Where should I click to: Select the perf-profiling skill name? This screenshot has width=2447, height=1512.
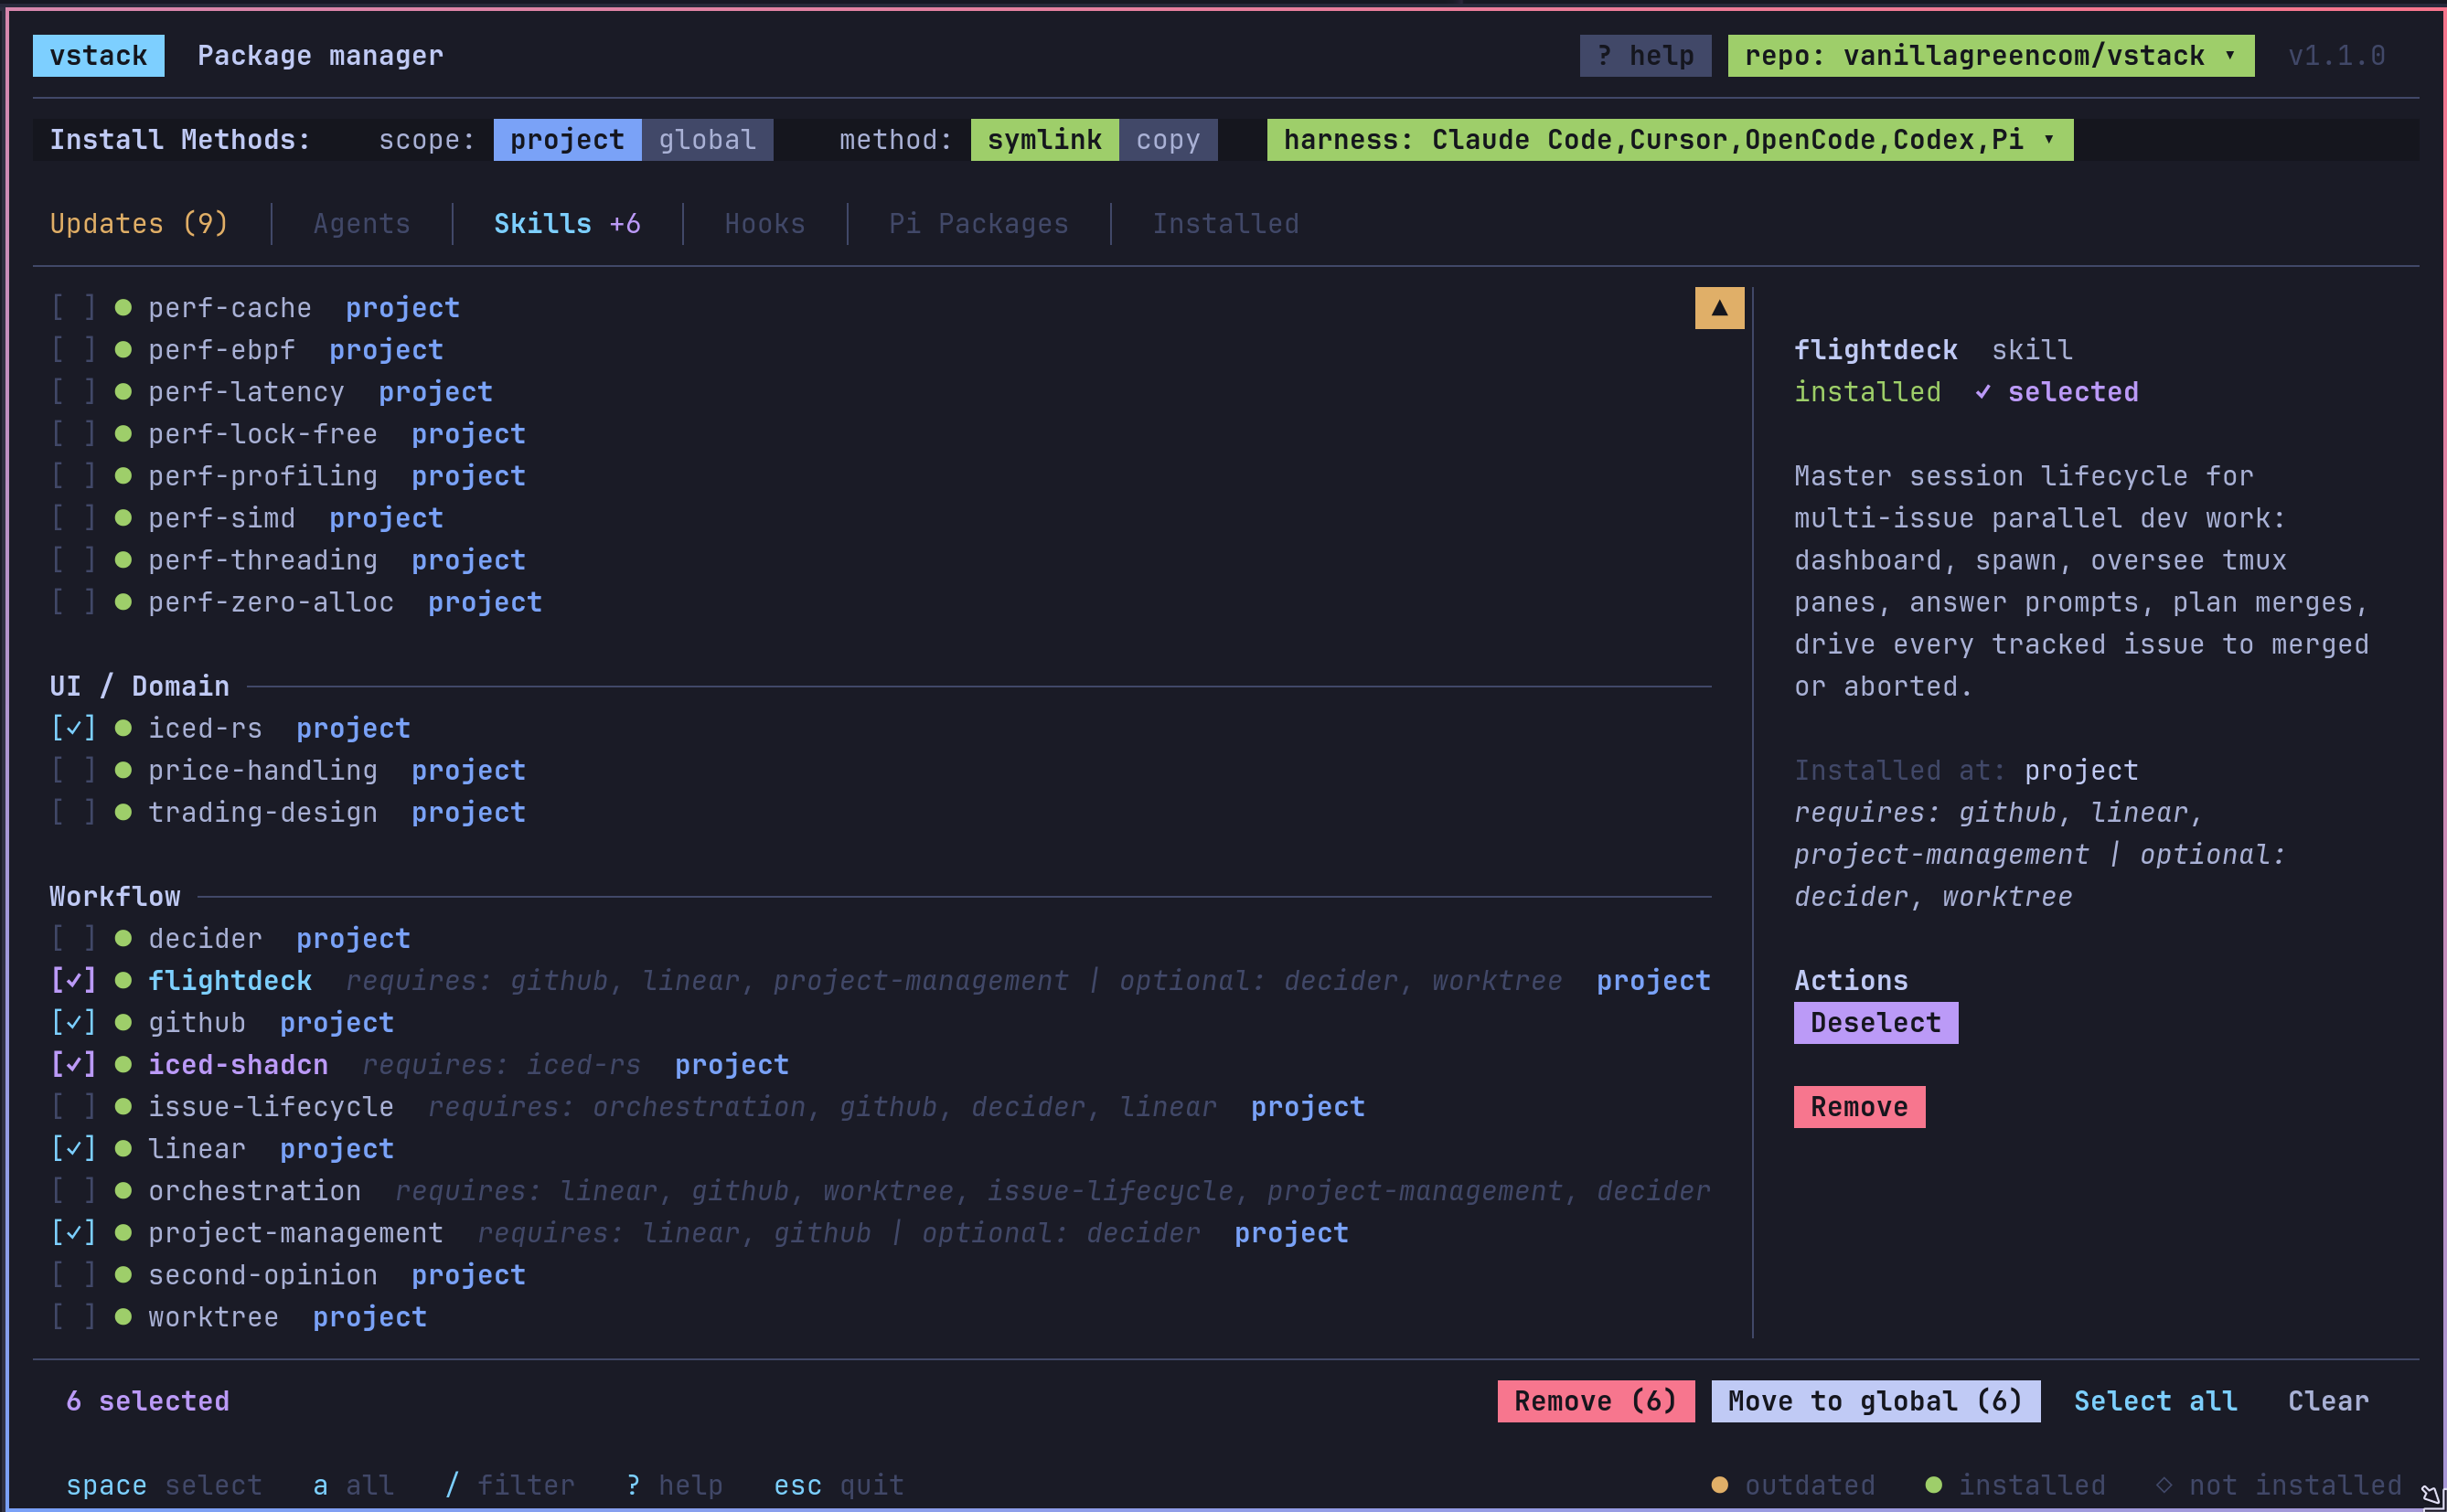point(263,476)
